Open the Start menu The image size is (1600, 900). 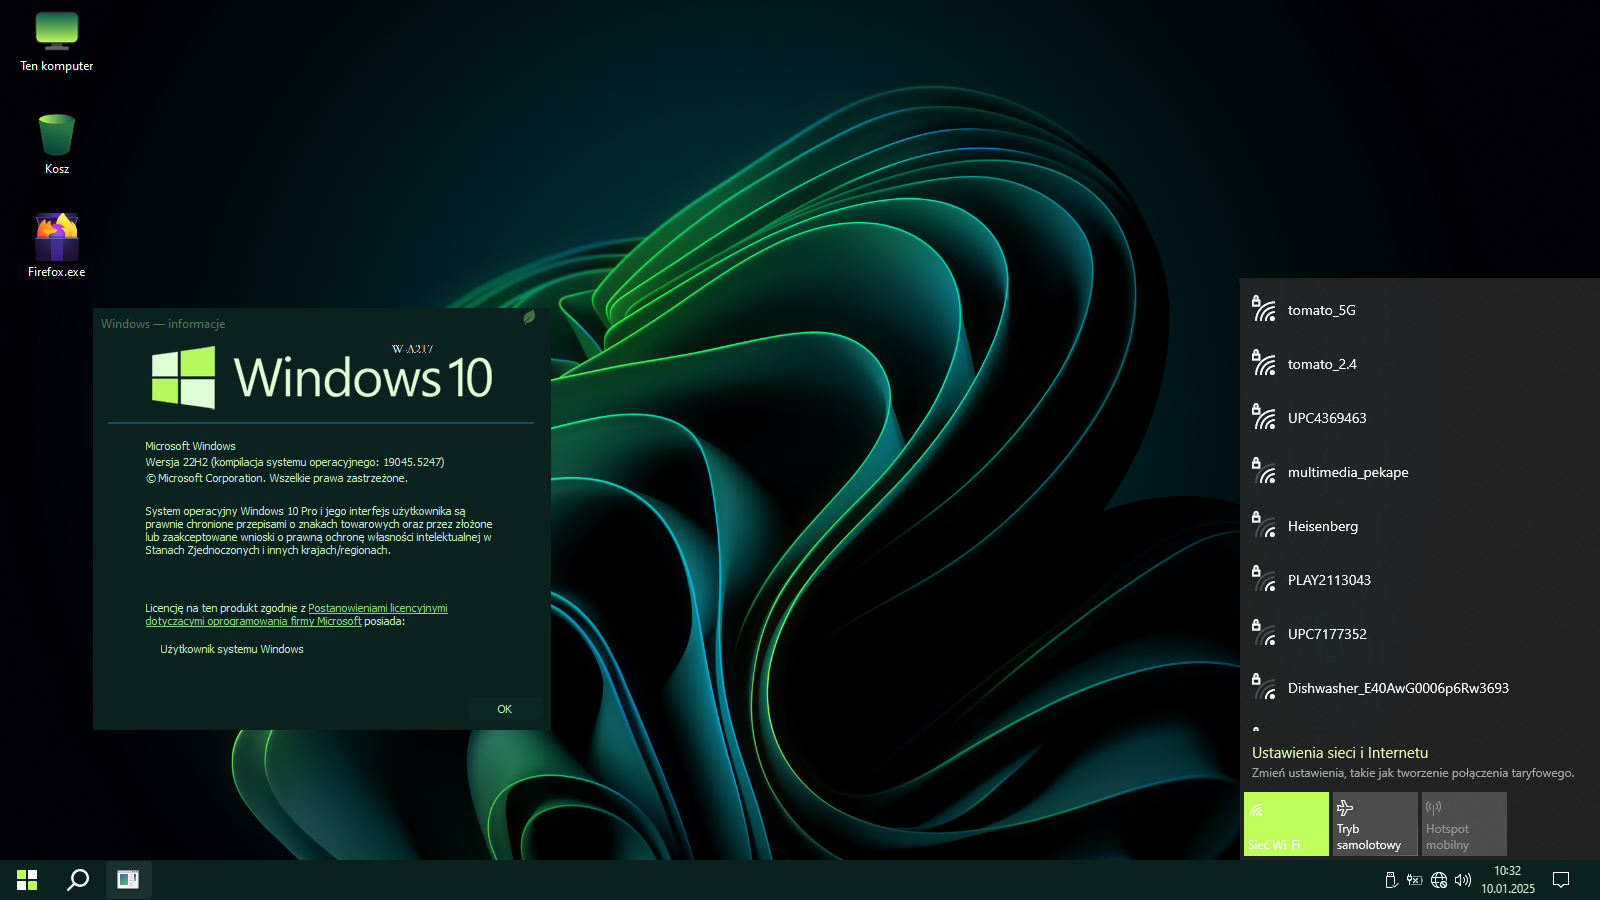tap(27, 880)
